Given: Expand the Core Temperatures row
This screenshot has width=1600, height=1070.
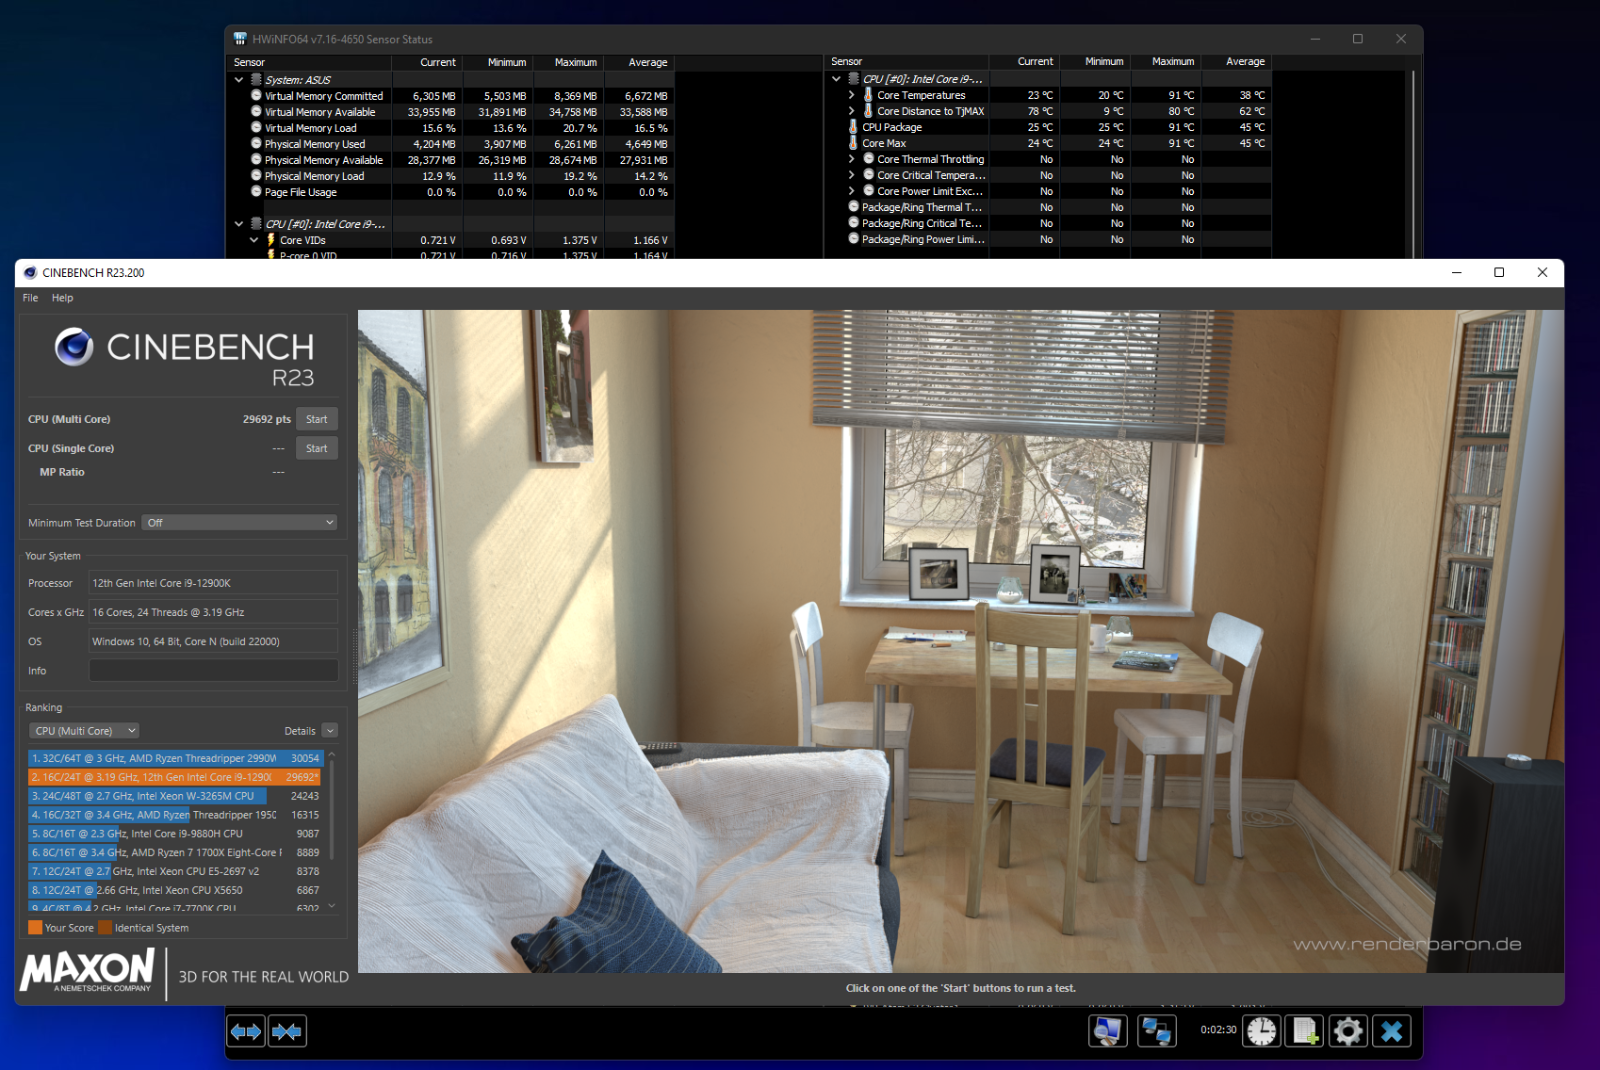Looking at the screenshot, I should click(x=851, y=95).
